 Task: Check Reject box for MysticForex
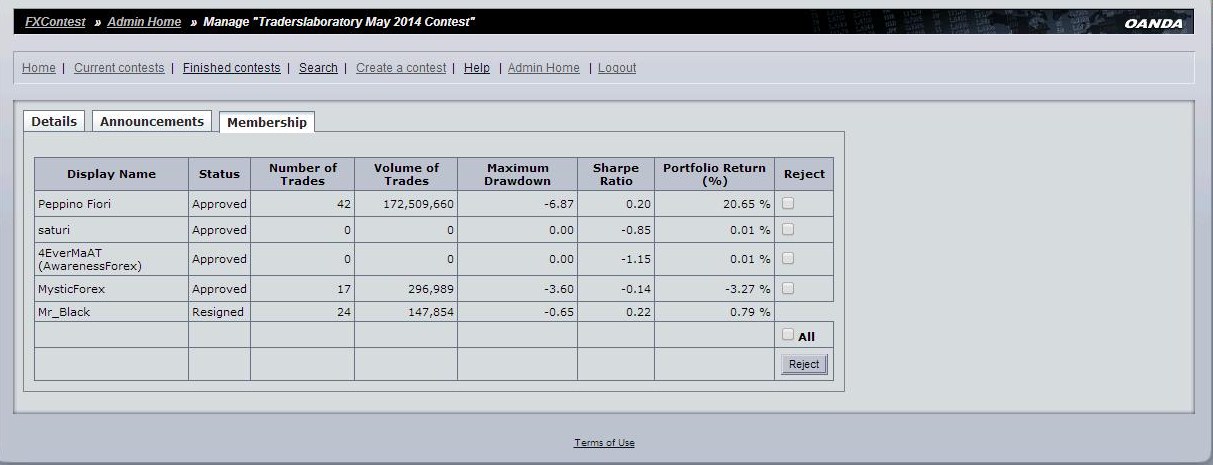(x=788, y=288)
